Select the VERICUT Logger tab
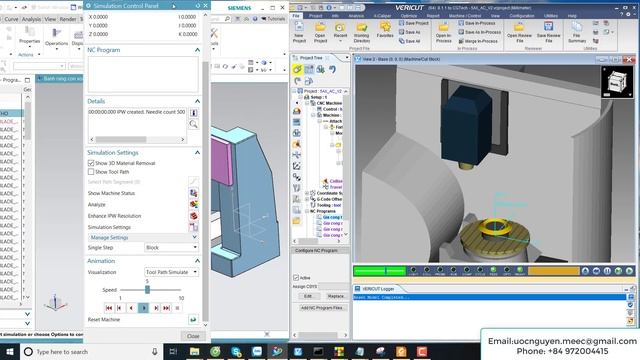 pos(378,289)
